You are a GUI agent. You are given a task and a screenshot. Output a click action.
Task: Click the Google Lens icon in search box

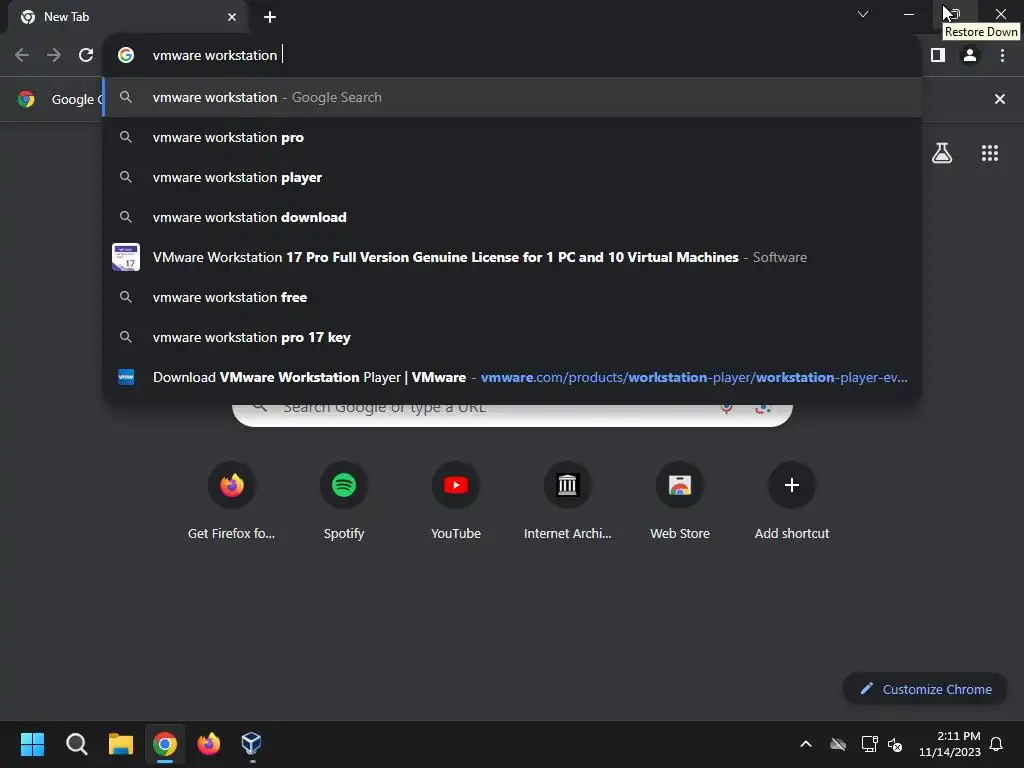coord(762,408)
